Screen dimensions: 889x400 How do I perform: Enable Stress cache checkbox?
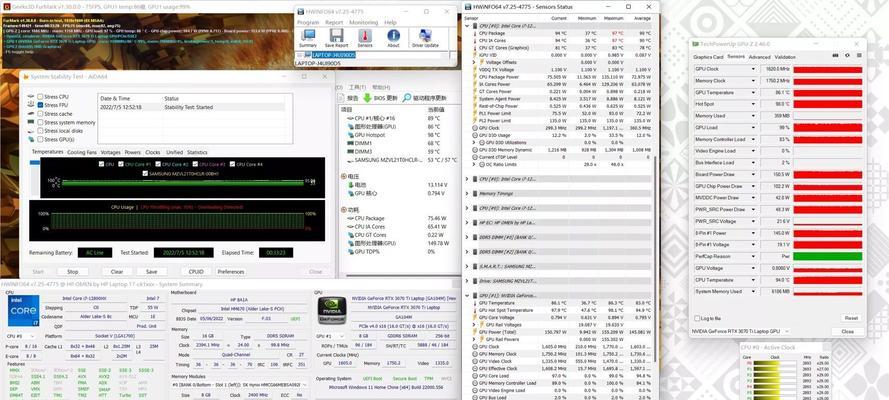pos(40,114)
